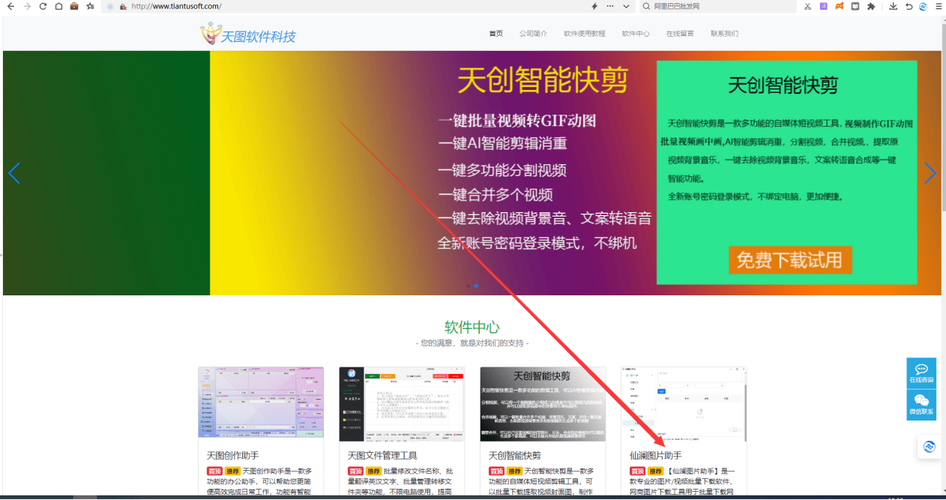Click the undo closed tab icon
This screenshot has height=500, width=946.
pos(909,6)
